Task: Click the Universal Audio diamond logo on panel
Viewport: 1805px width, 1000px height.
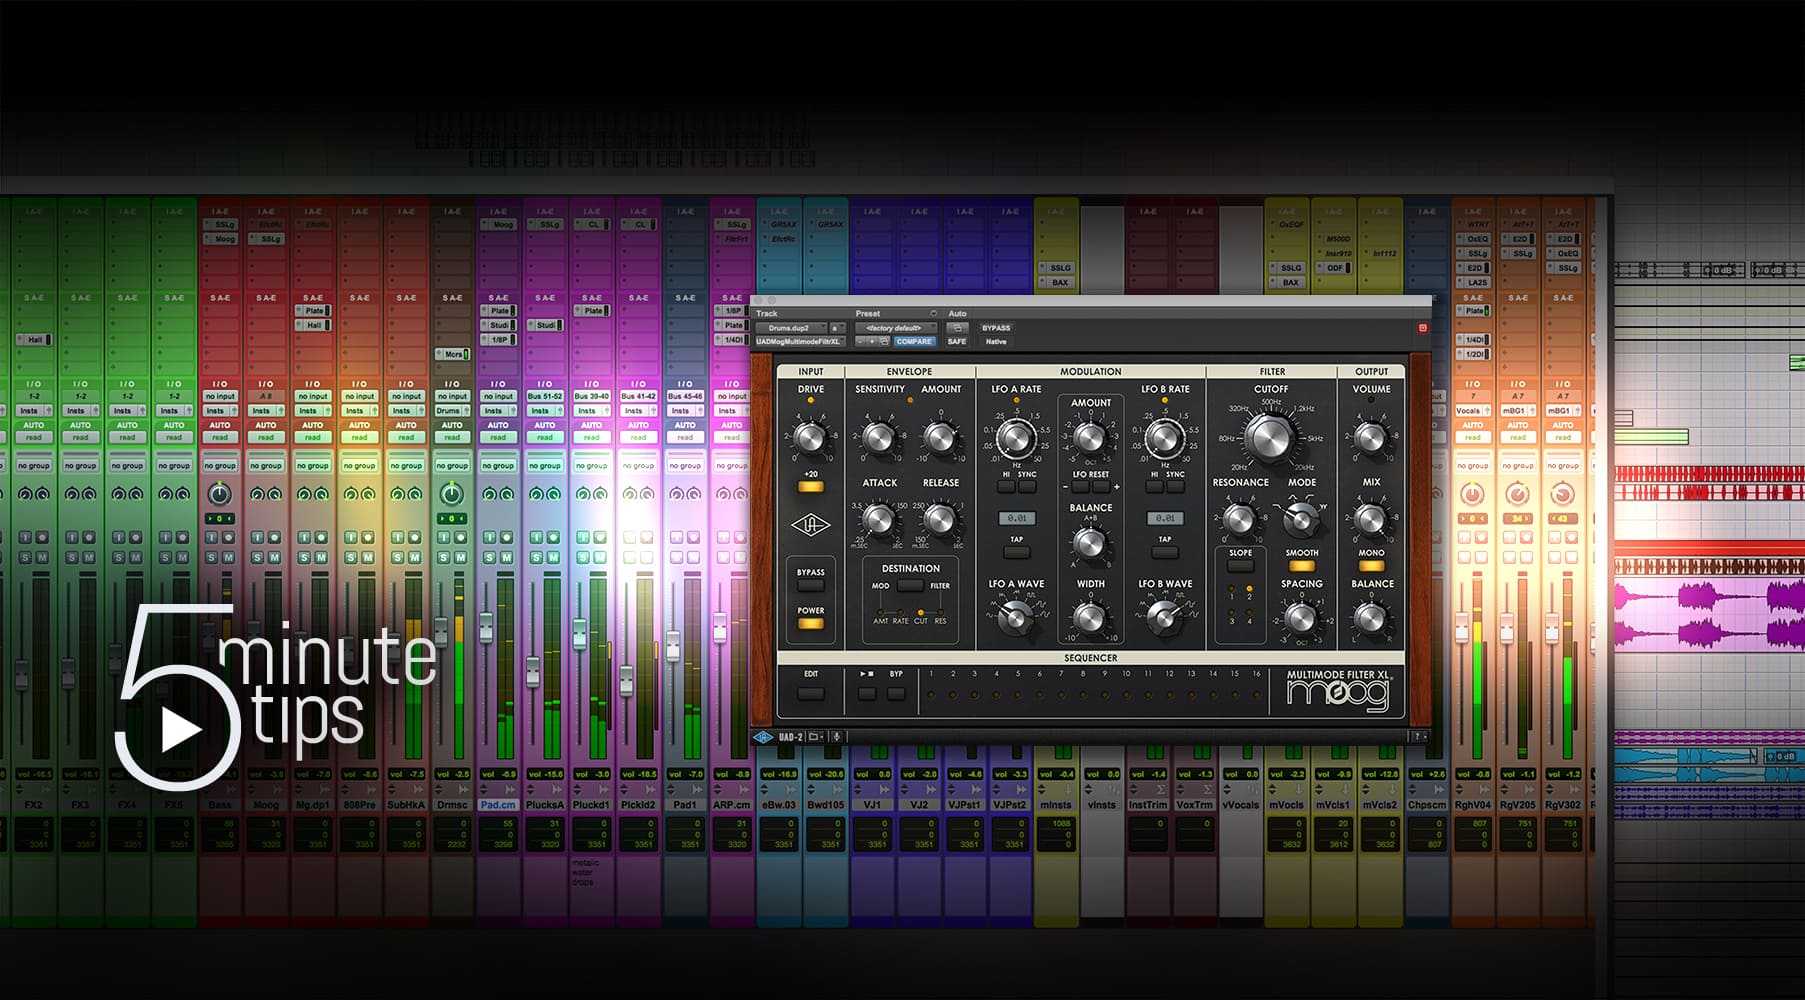Action: coord(810,527)
